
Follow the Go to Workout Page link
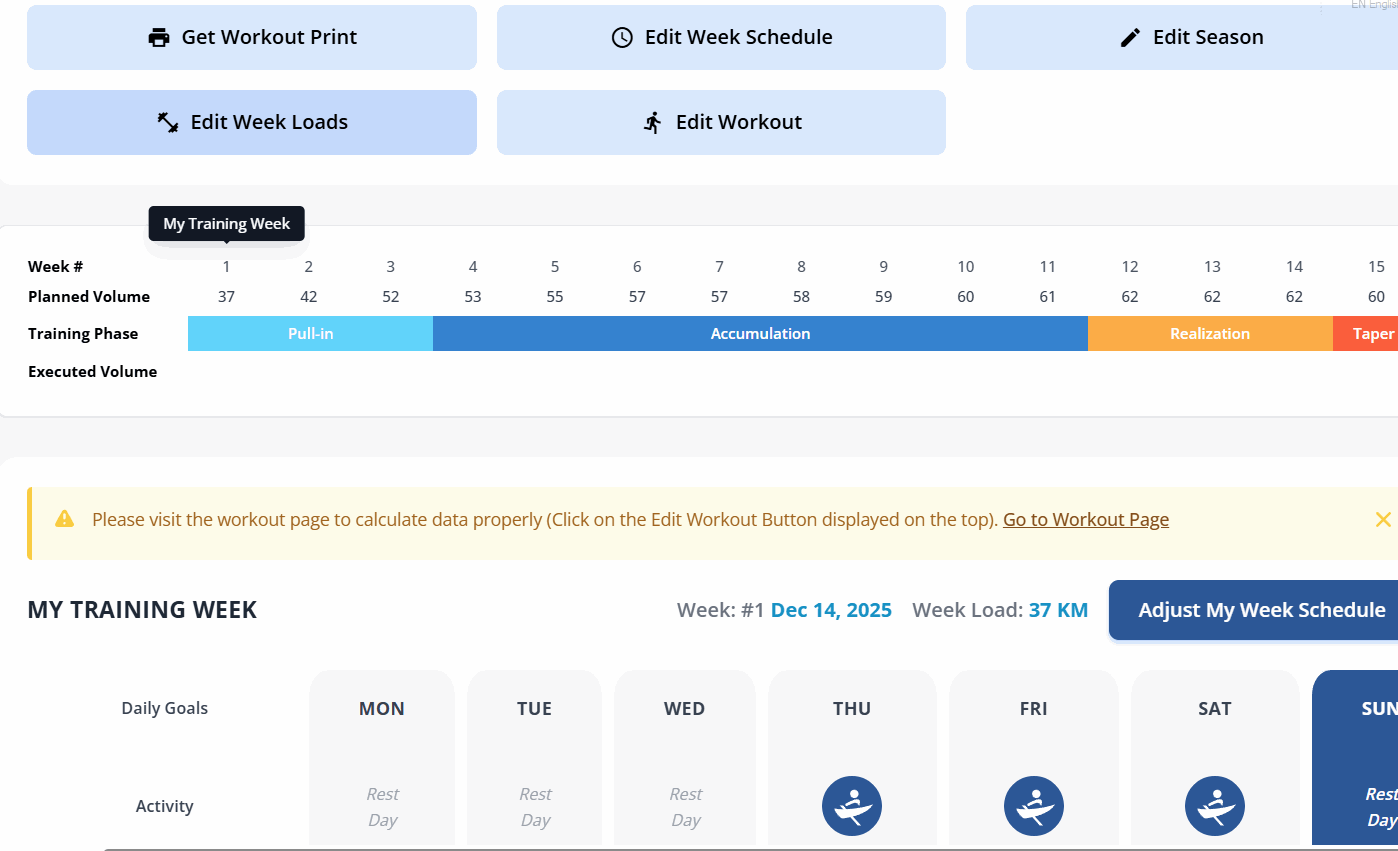(x=1085, y=519)
